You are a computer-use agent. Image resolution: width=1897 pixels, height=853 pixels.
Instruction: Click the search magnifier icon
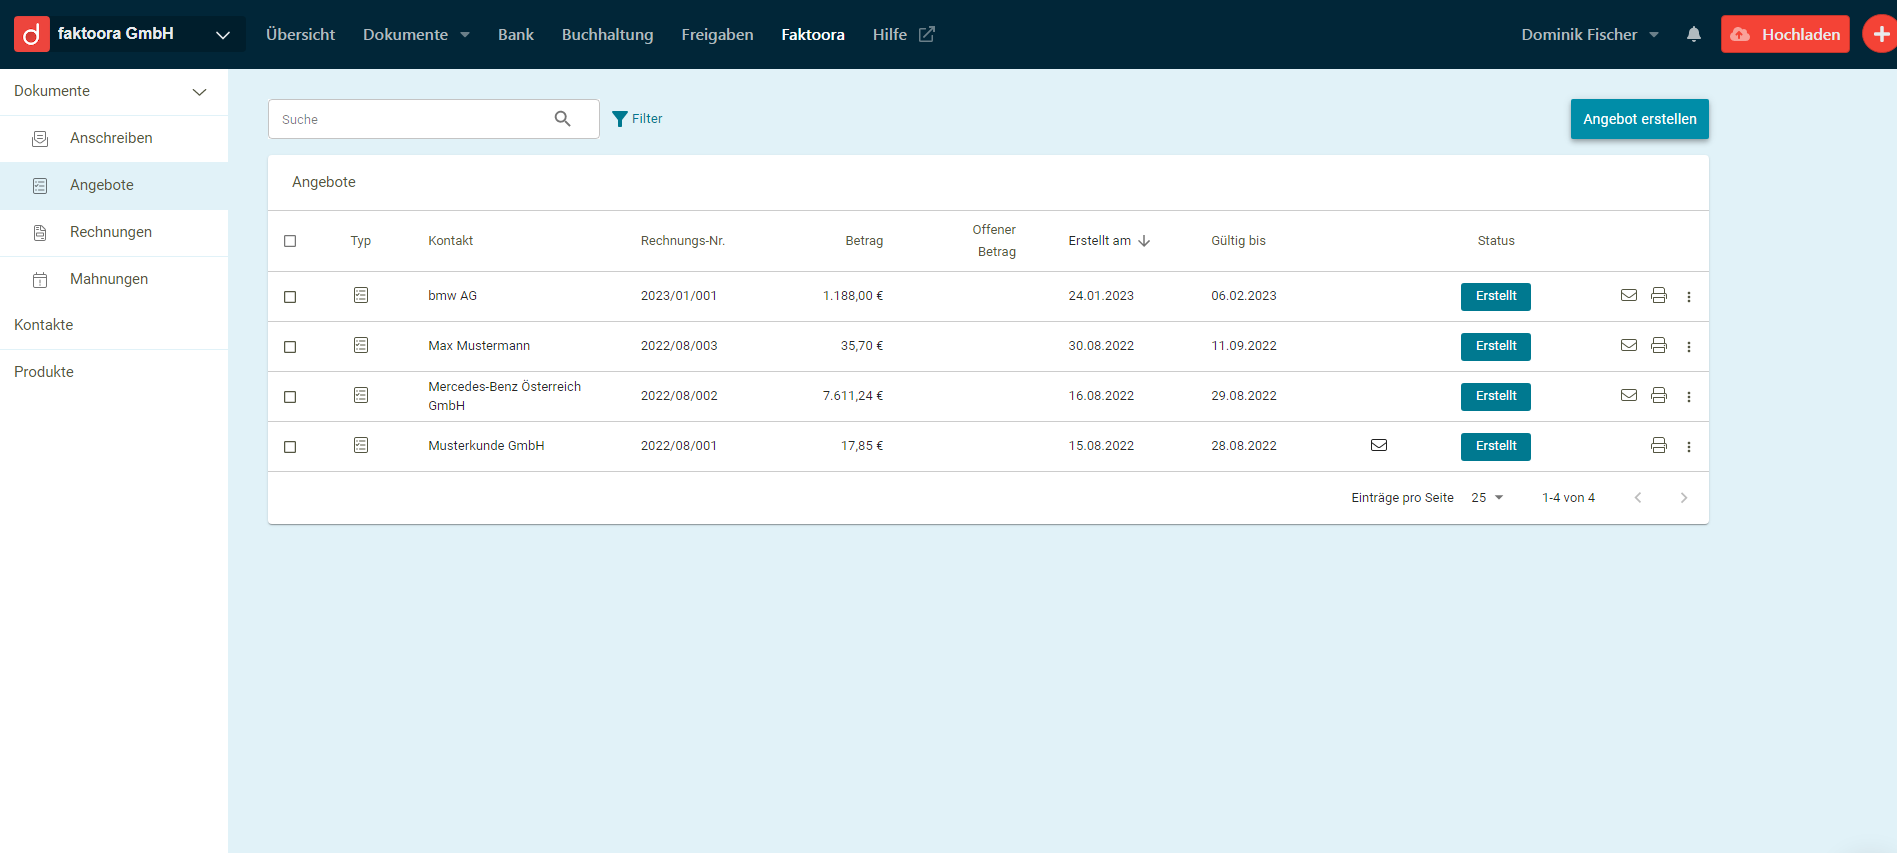tap(563, 119)
